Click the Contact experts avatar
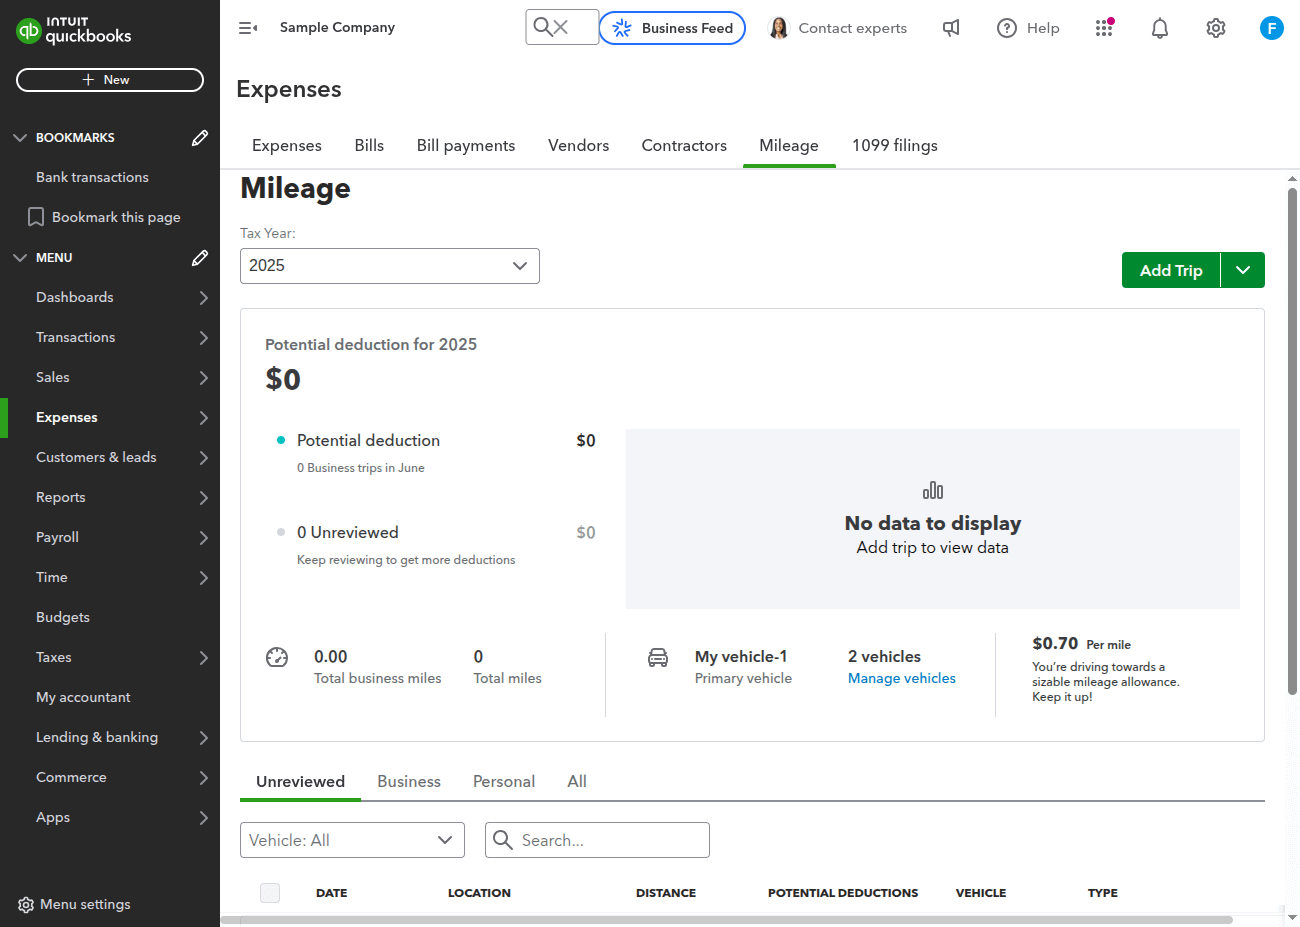Image resolution: width=1300 pixels, height=927 pixels. point(779,28)
